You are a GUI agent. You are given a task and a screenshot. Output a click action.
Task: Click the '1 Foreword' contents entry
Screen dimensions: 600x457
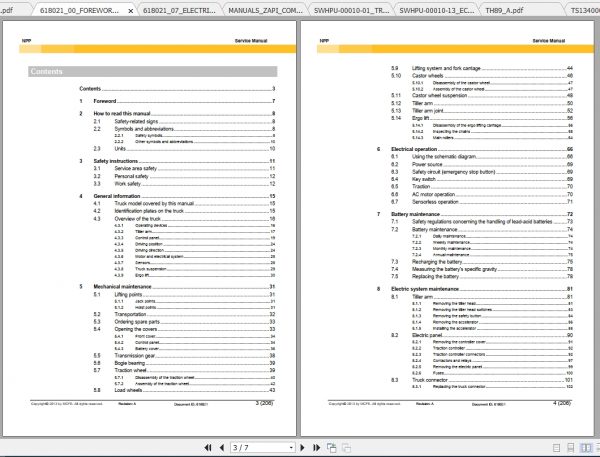pyautogui.click(x=177, y=101)
